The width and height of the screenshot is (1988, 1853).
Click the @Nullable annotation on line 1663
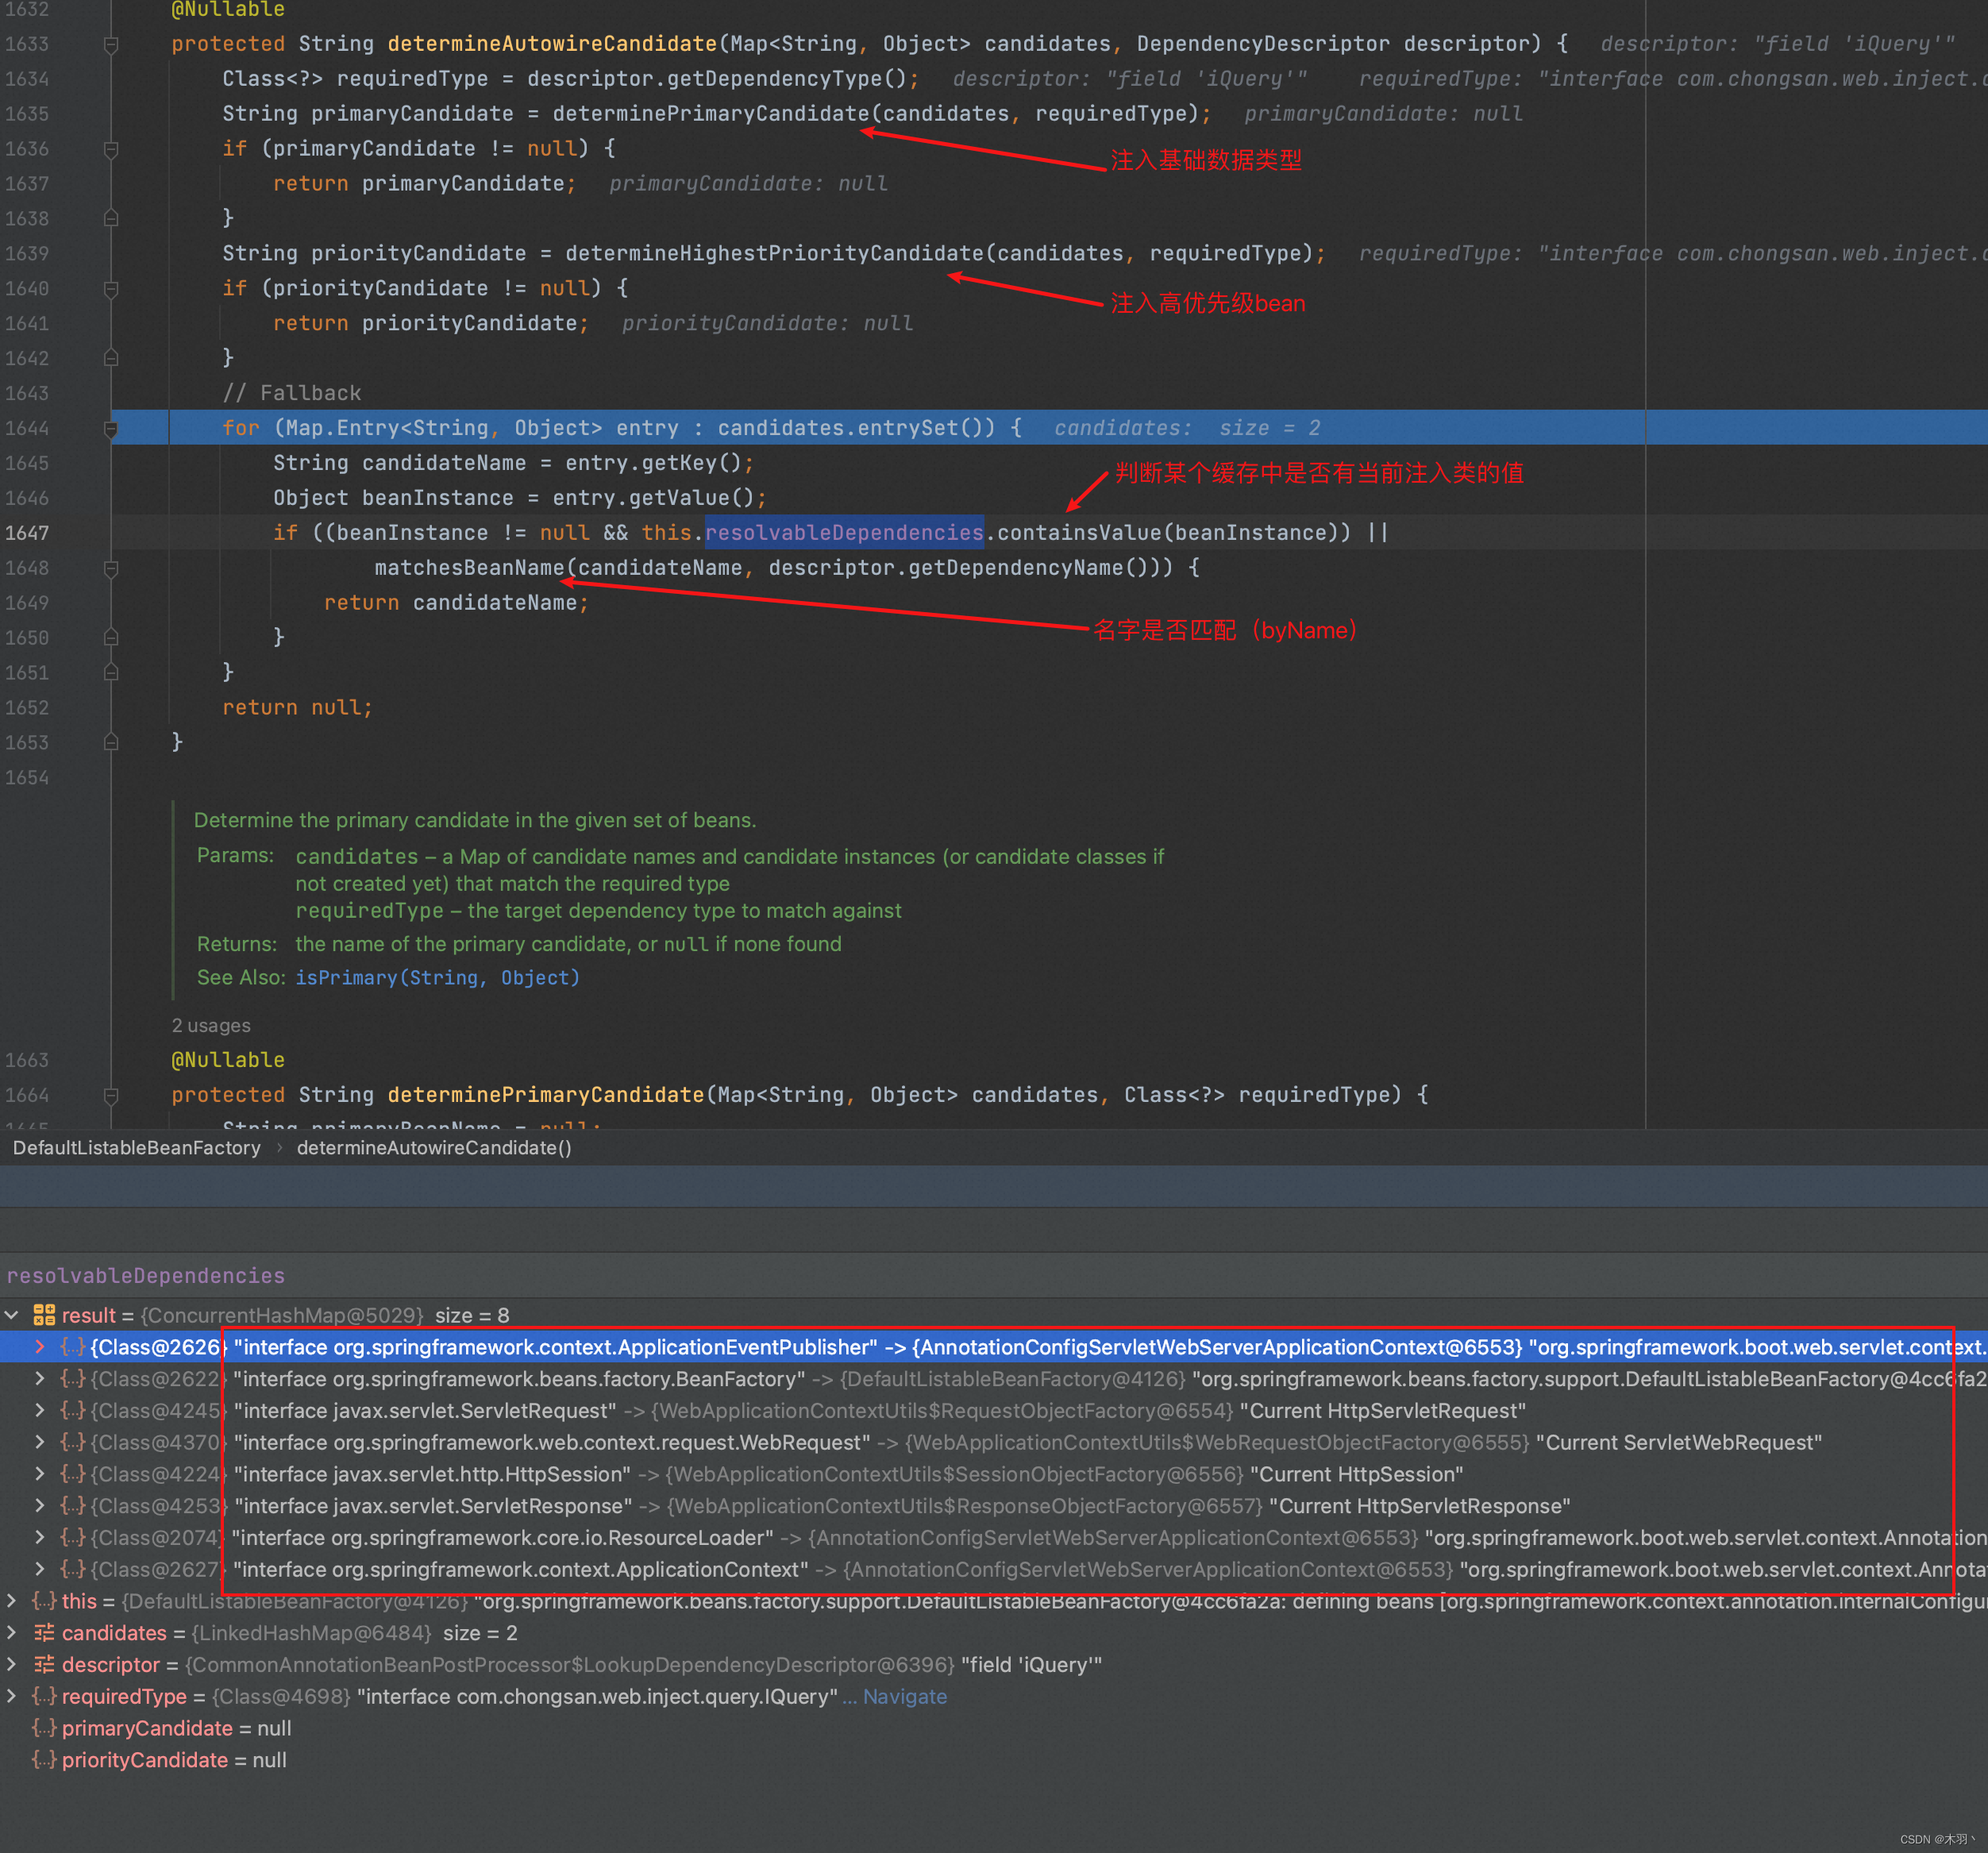(x=228, y=1060)
